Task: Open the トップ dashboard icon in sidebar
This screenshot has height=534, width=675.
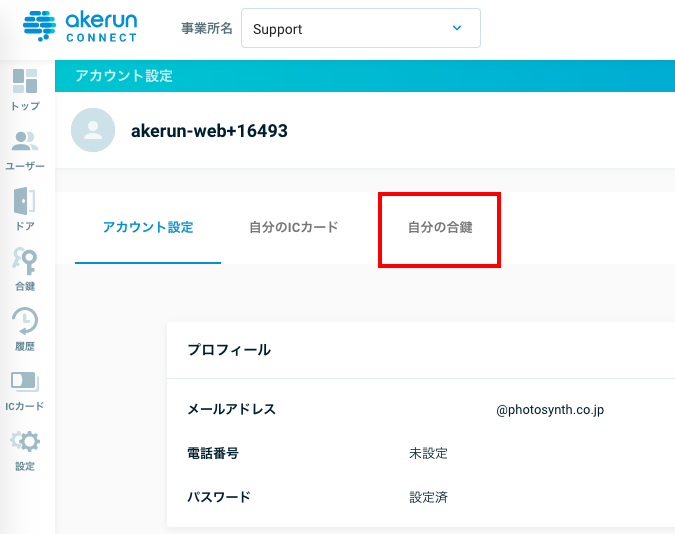Action: pyautogui.click(x=25, y=81)
